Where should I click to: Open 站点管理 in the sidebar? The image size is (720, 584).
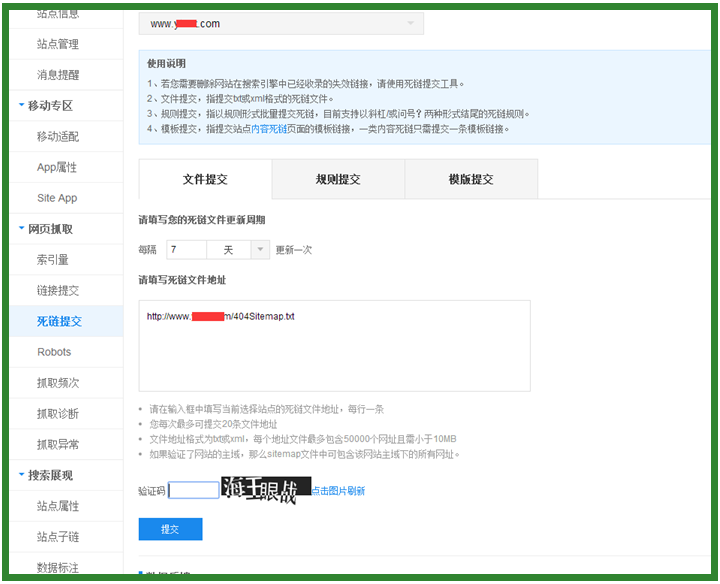coord(58,44)
